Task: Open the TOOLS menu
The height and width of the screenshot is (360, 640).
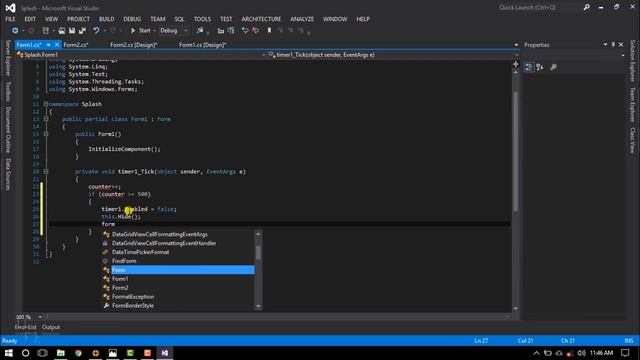Action: pyautogui.click(x=202, y=19)
